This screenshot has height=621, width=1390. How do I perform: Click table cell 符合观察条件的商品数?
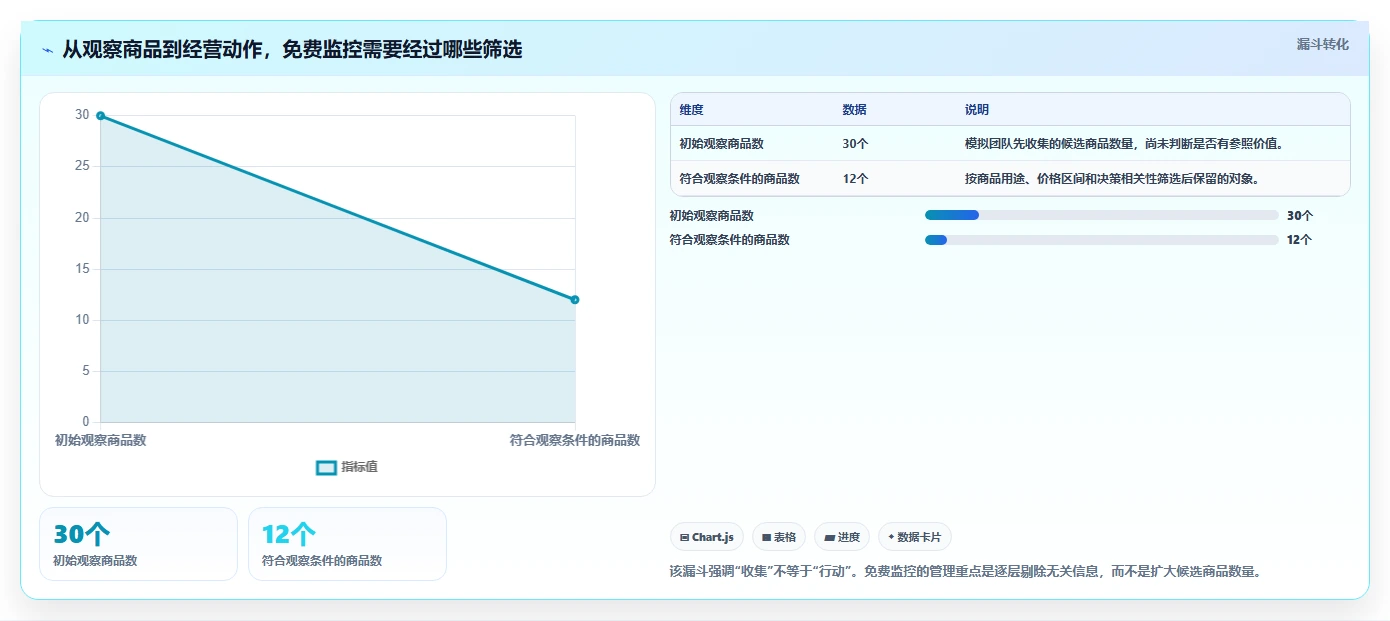(x=739, y=179)
